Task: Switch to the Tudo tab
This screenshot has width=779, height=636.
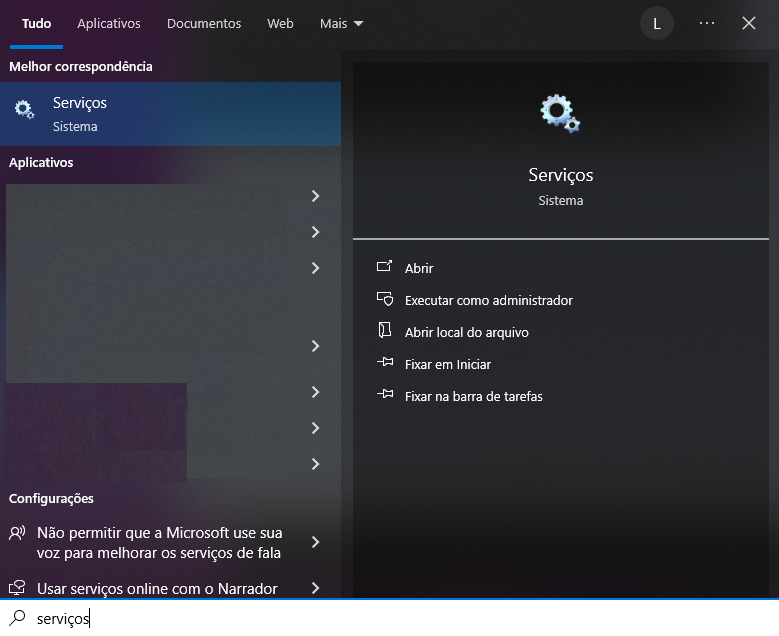Action: coord(36,23)
